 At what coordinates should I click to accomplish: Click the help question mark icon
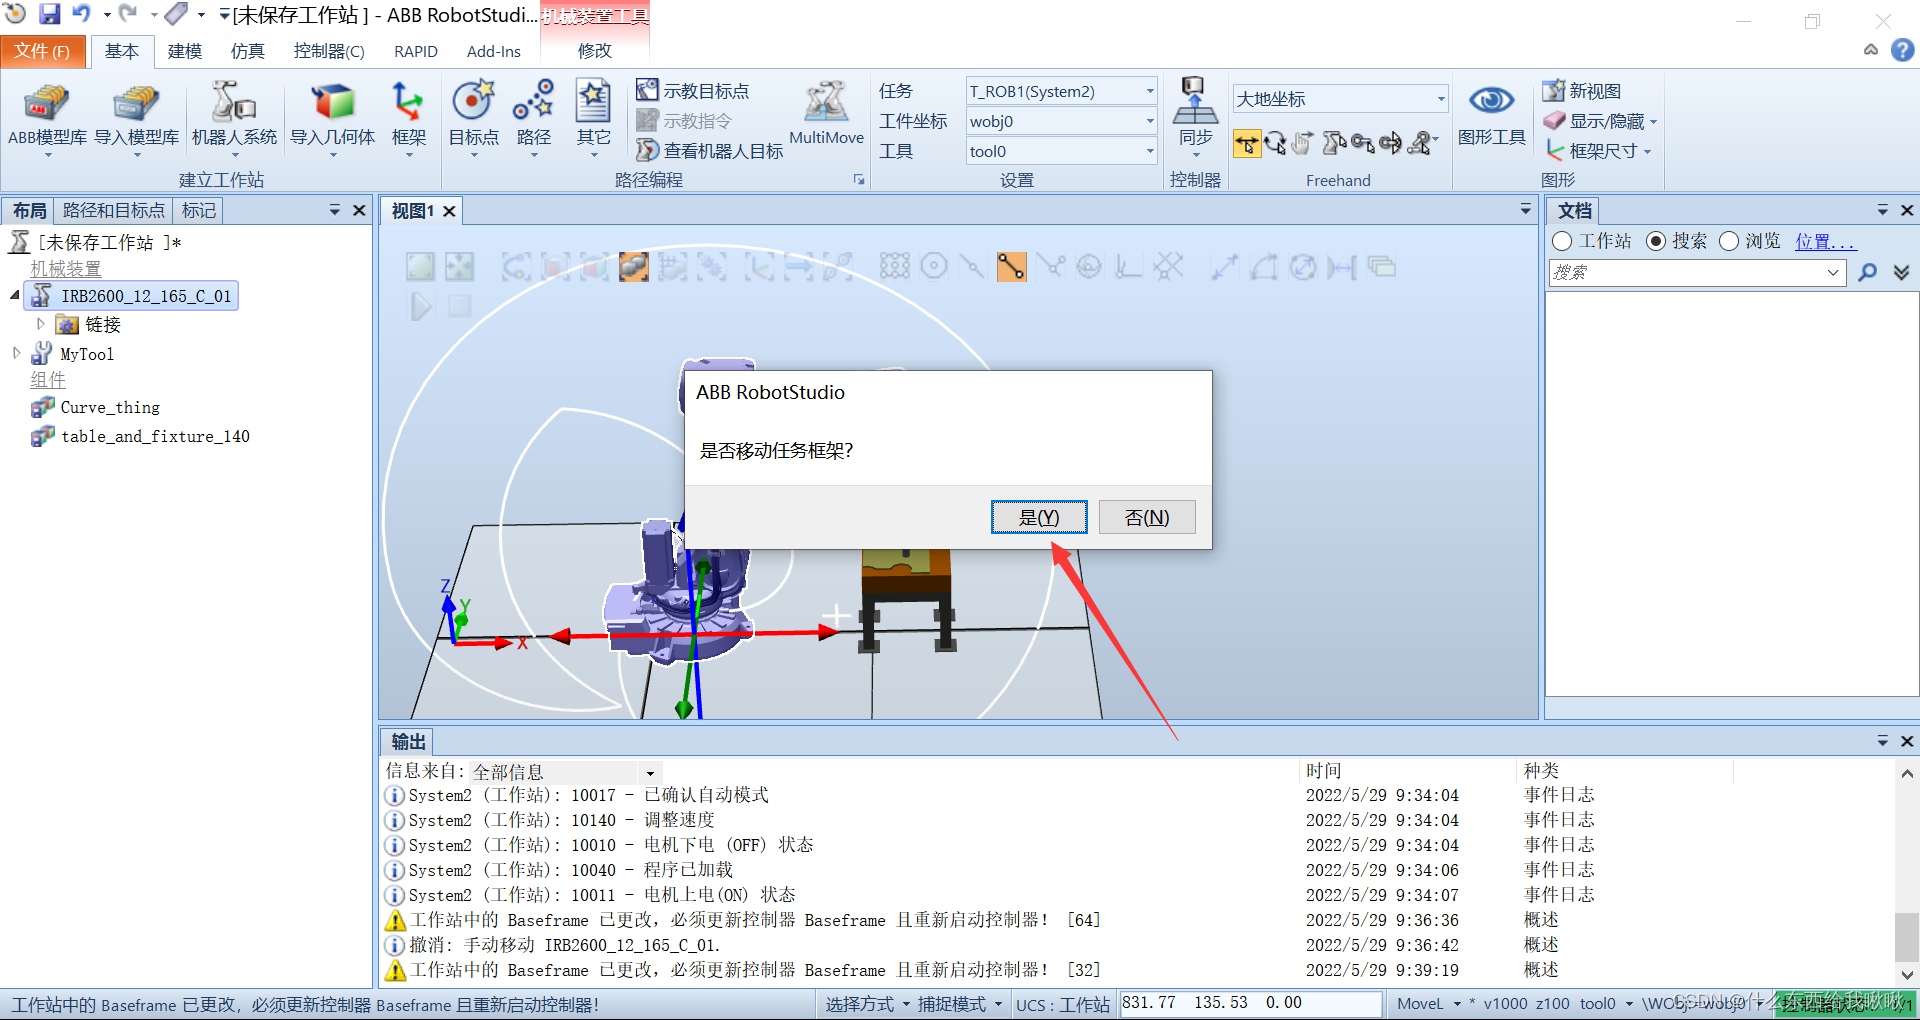coord(1902,50)
